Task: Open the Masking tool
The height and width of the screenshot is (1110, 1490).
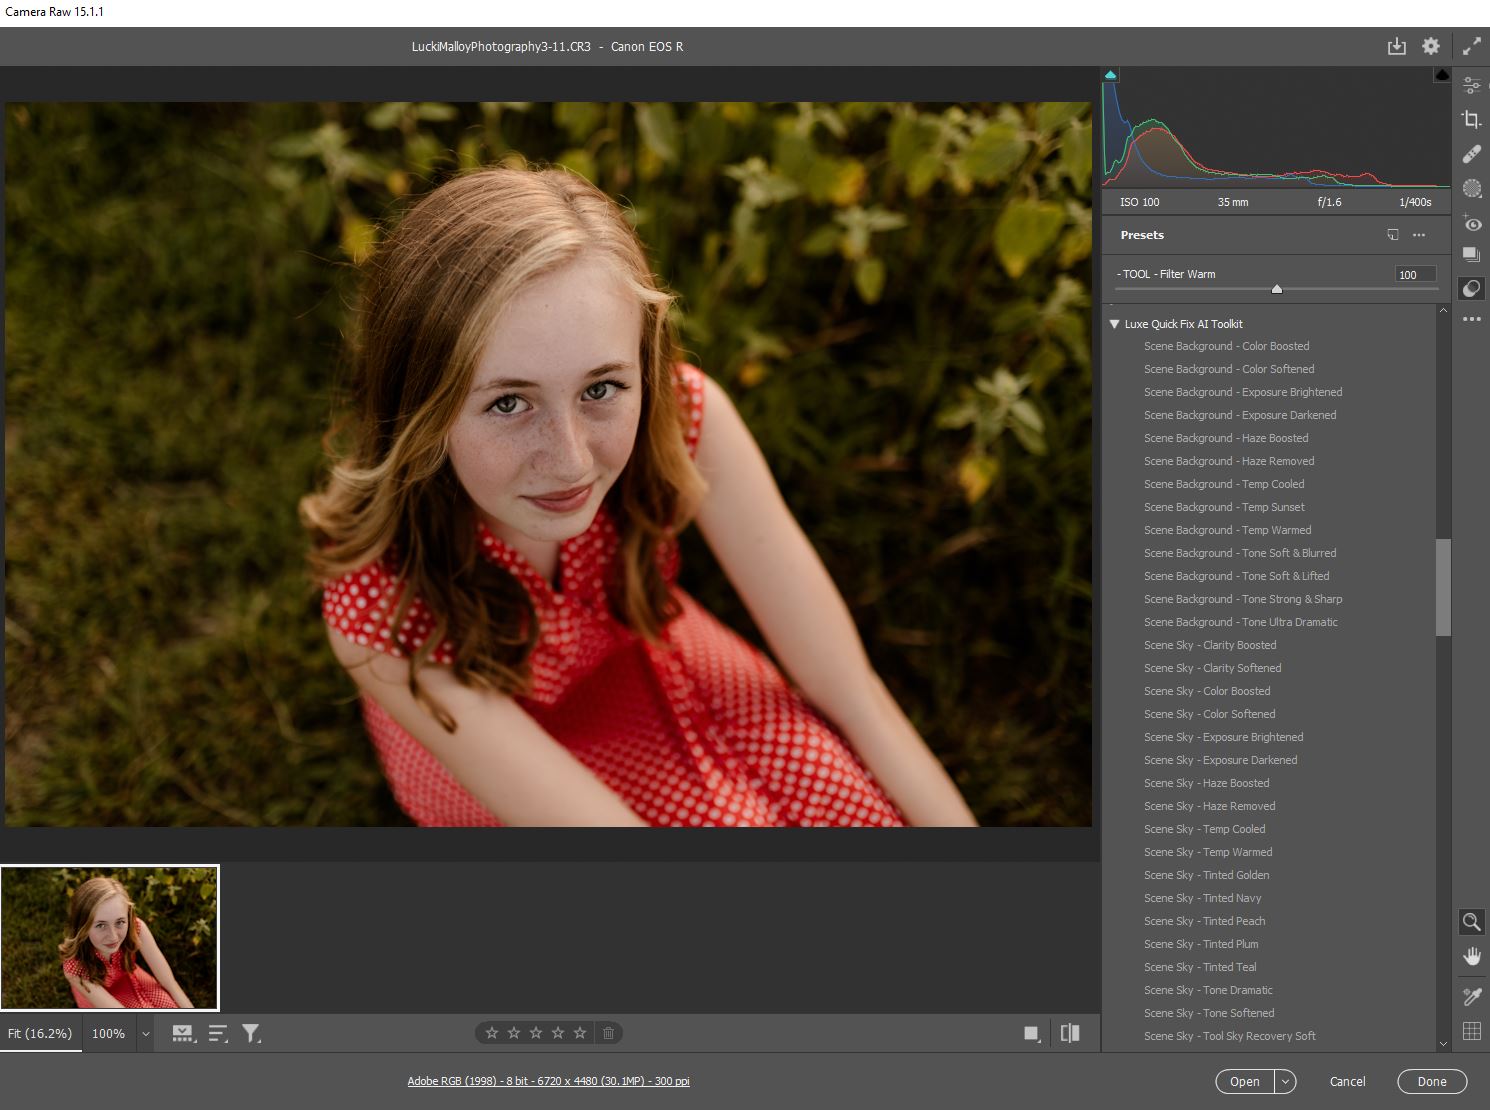Action: (1471, 188)
